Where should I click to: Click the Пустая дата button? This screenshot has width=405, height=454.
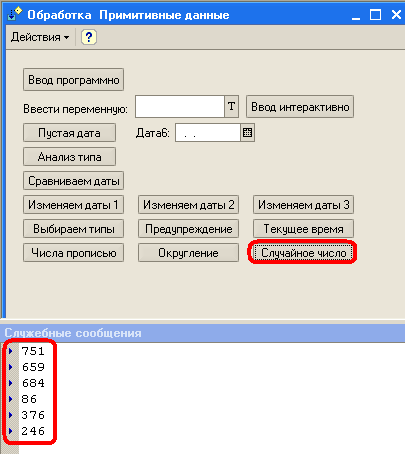(69, 133)
